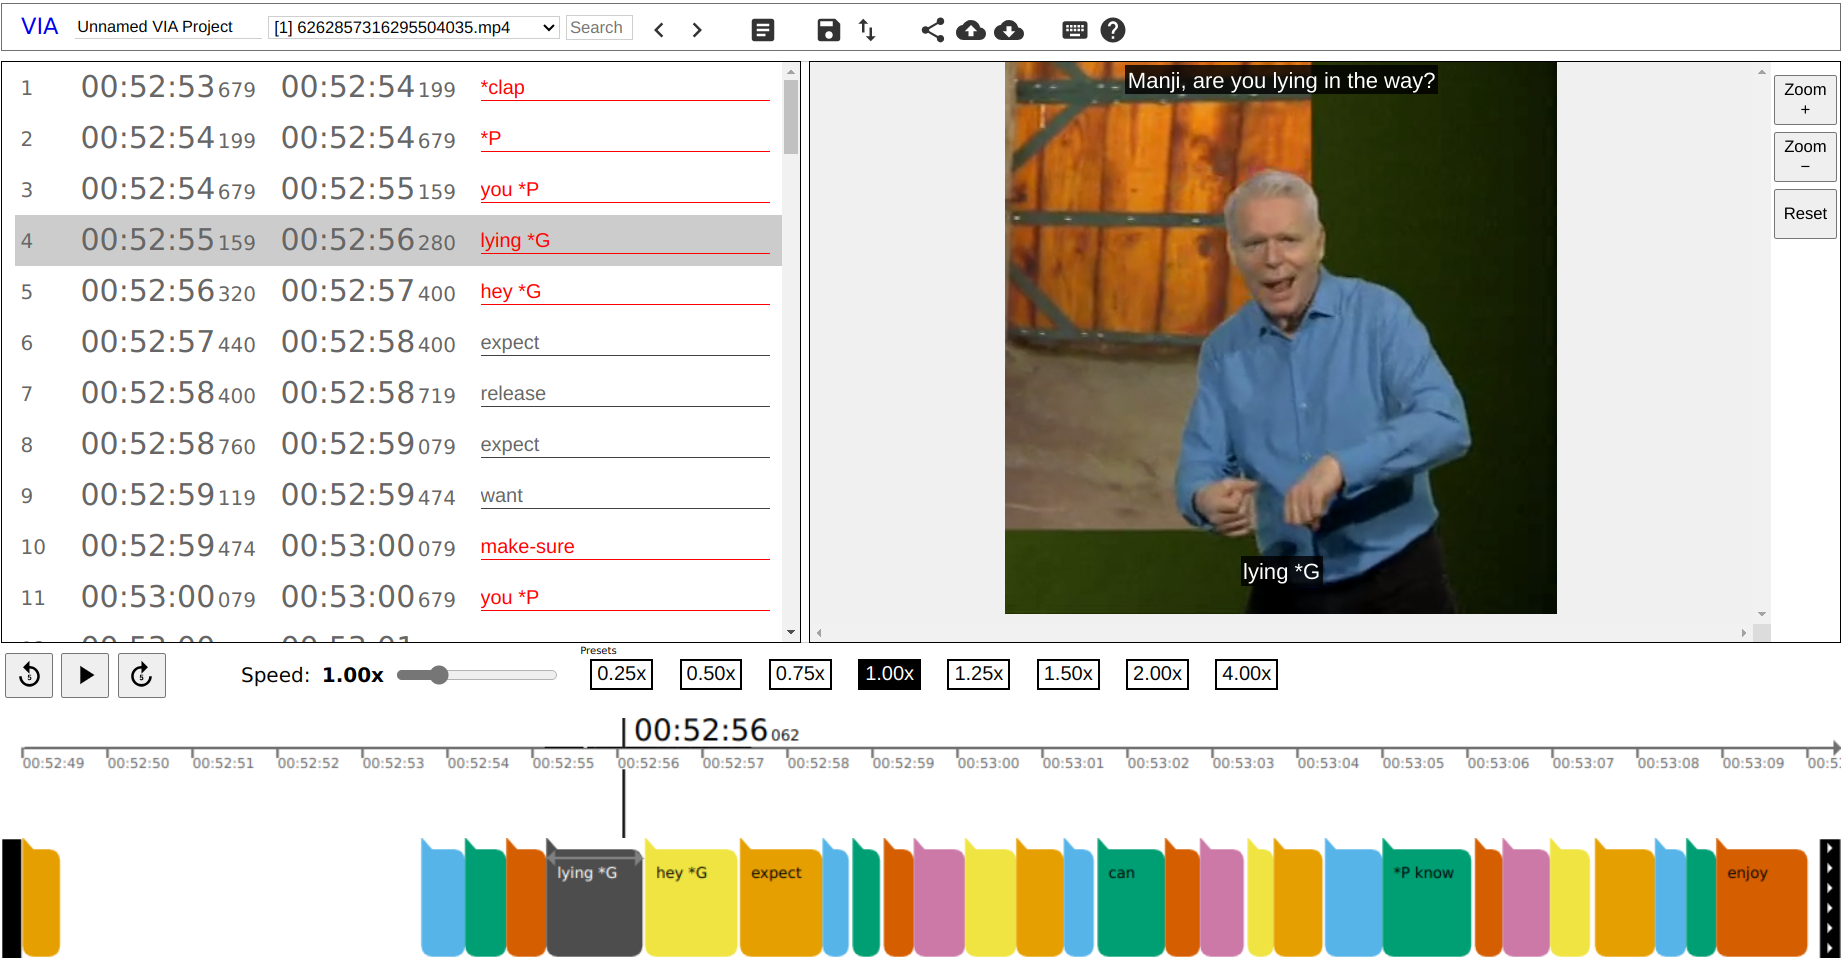Edit the Unnamed VIA Project name field
This screenshot has width=1841, height=960.
[167, 27]
